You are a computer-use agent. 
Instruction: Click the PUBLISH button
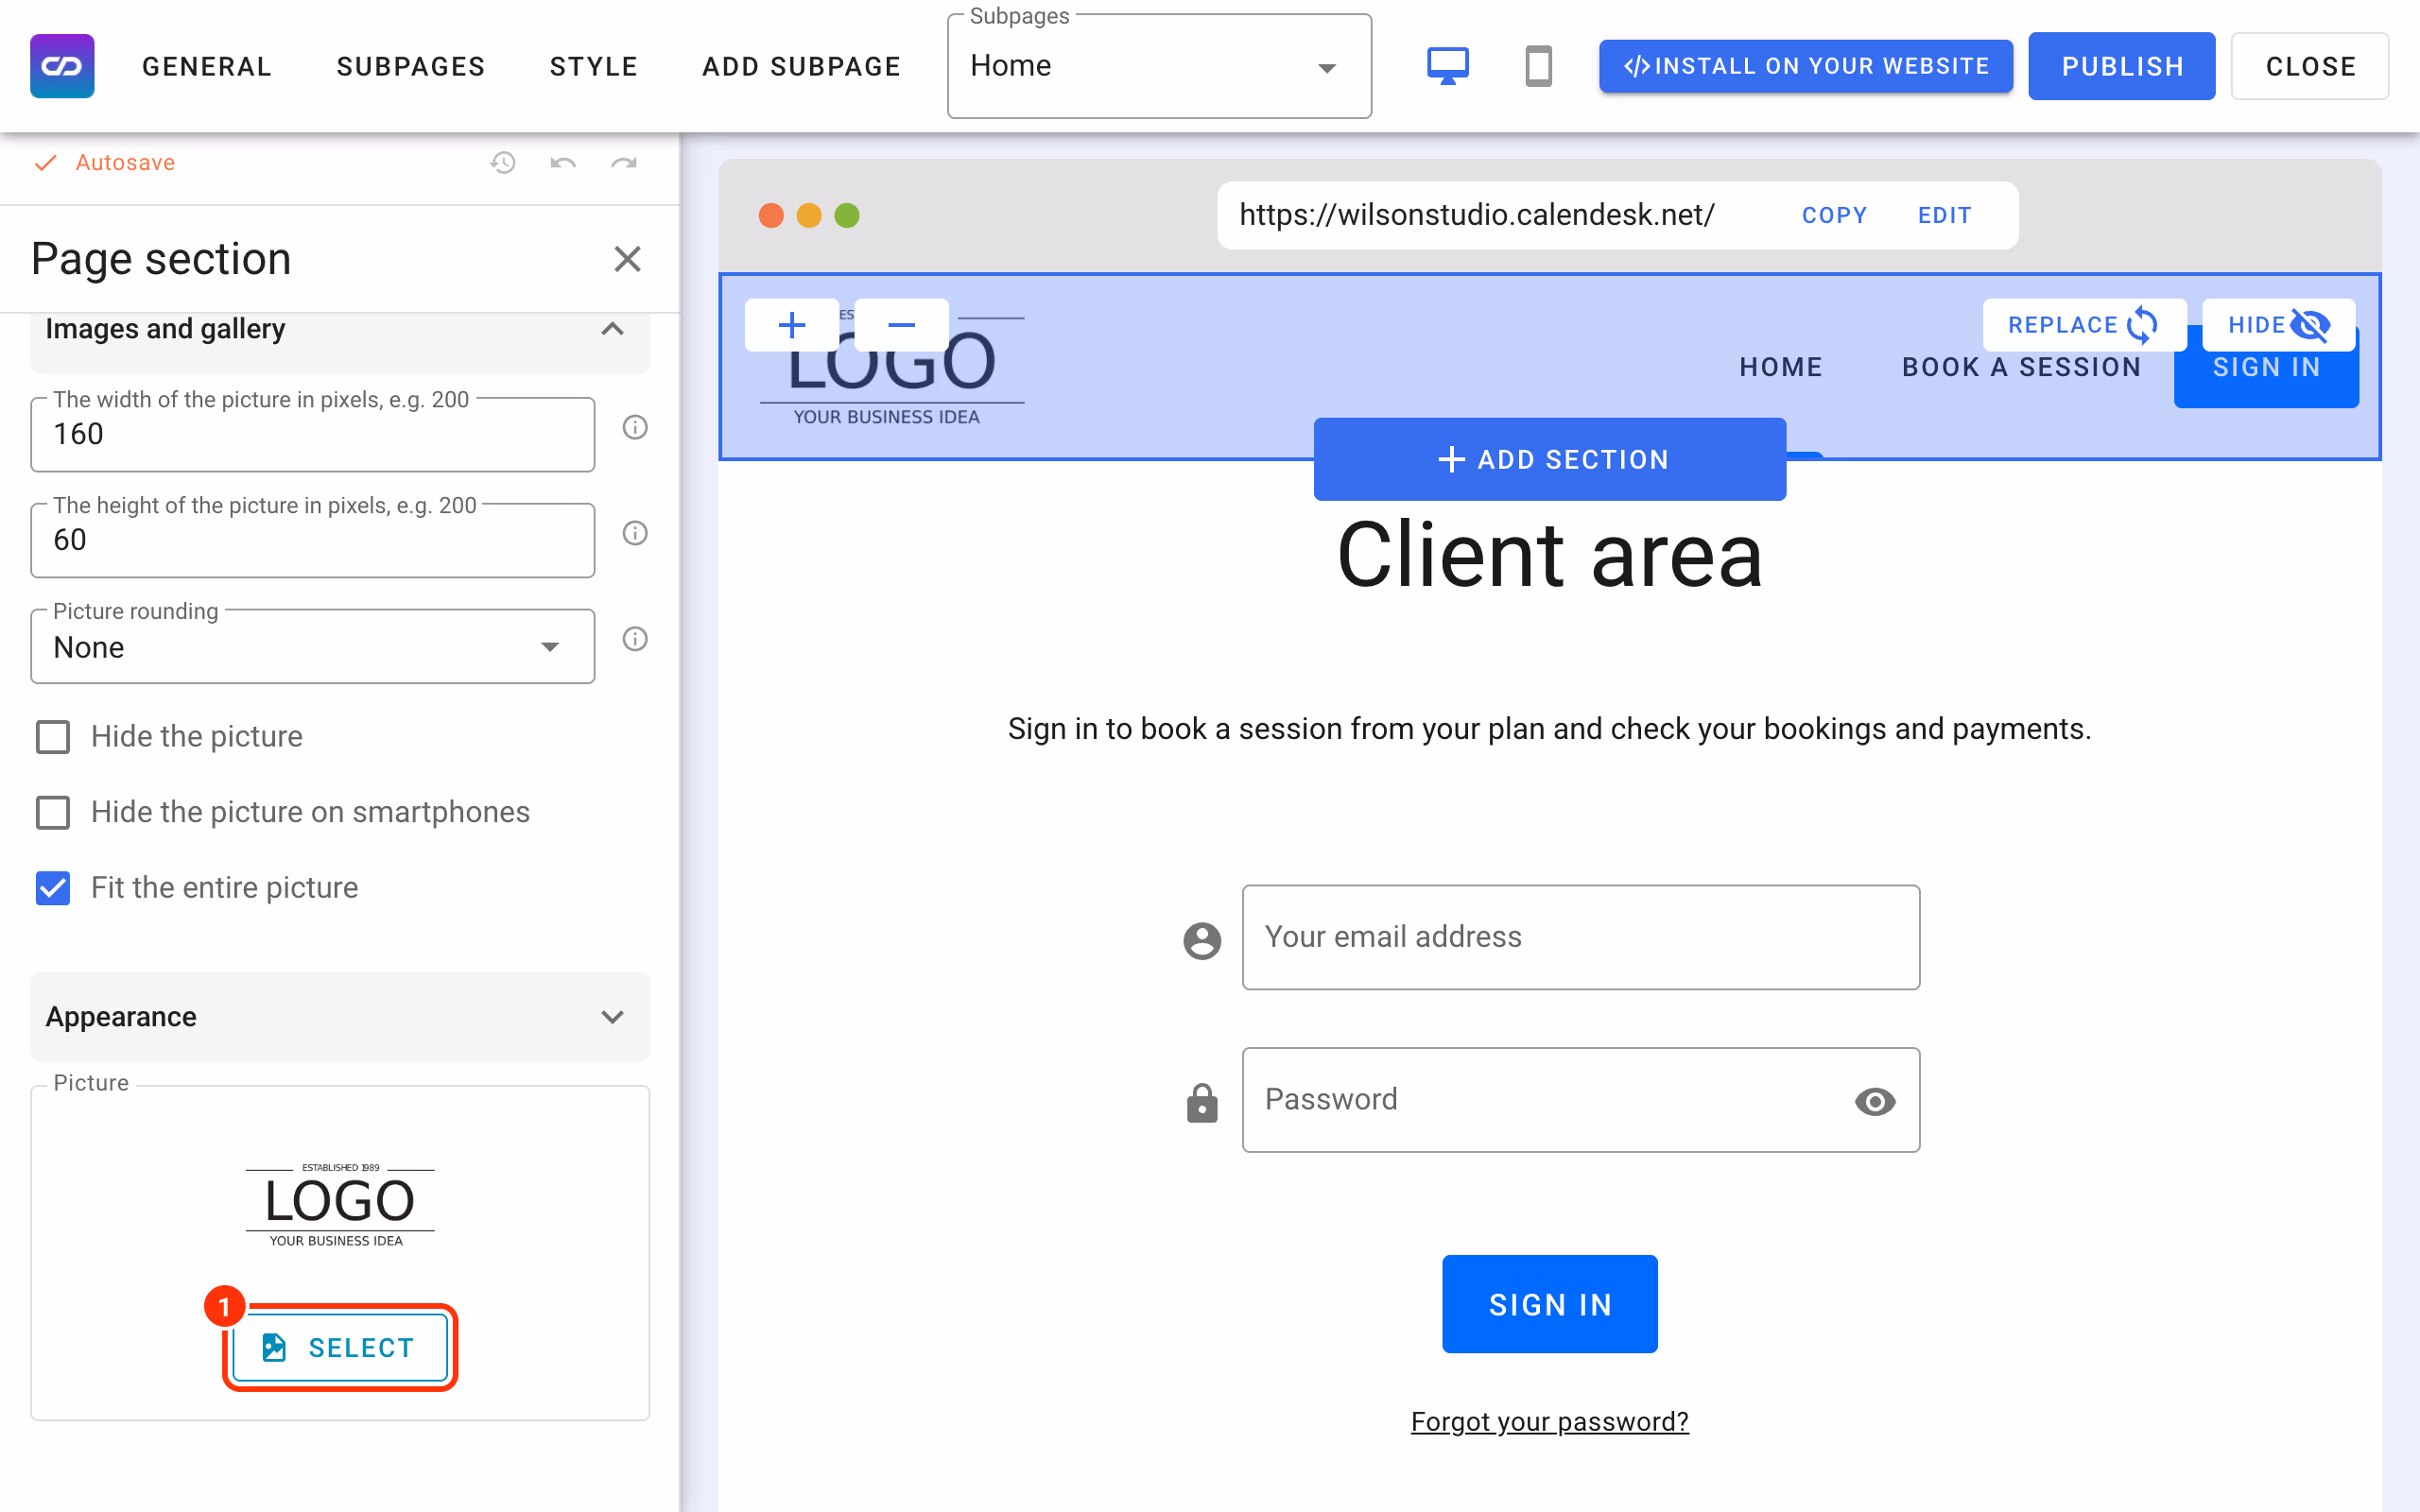2122,66
